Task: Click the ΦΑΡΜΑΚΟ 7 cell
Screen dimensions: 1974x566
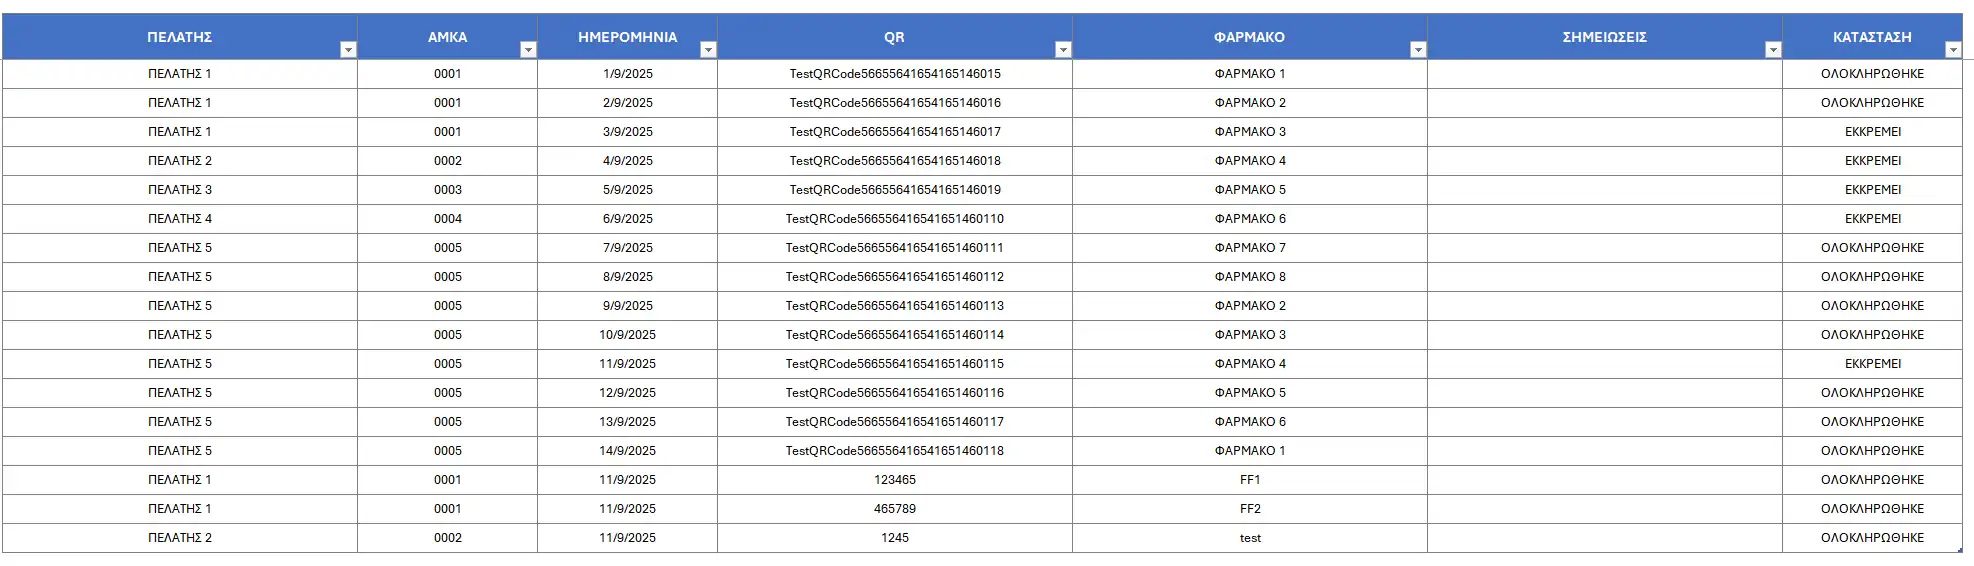Action: point(1249,248)
